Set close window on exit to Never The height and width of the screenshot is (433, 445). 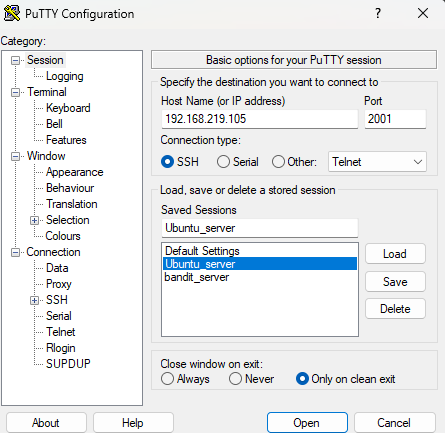235,379
